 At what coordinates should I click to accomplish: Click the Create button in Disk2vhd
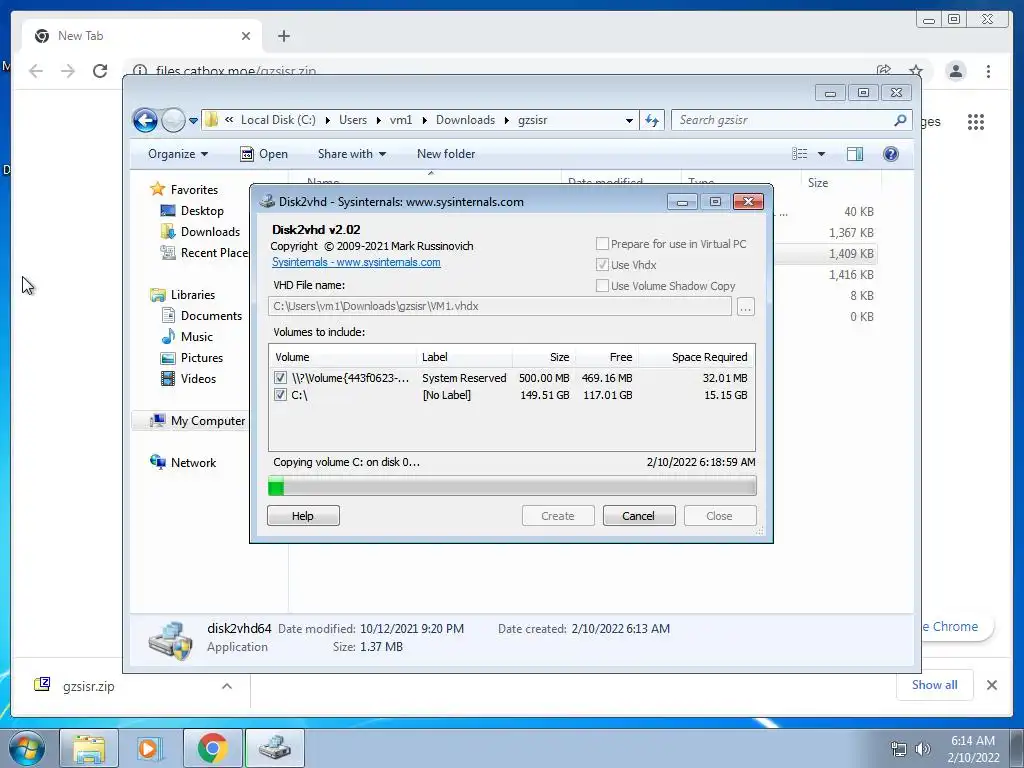point(558,515)
